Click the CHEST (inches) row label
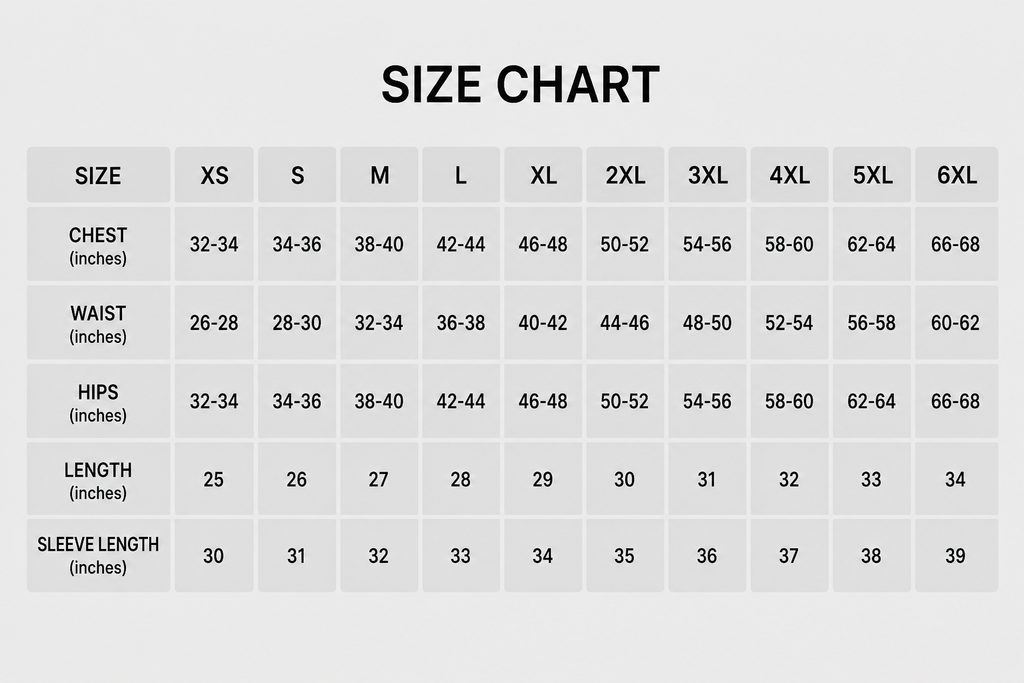1024x683 pixels. (99, 244)
